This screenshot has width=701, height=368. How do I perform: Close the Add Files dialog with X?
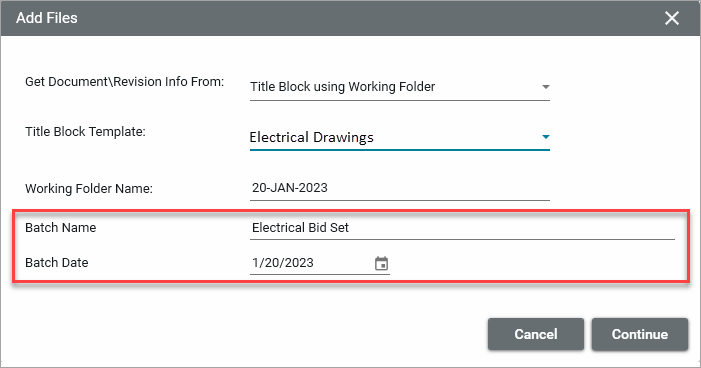tap(671, 18)
